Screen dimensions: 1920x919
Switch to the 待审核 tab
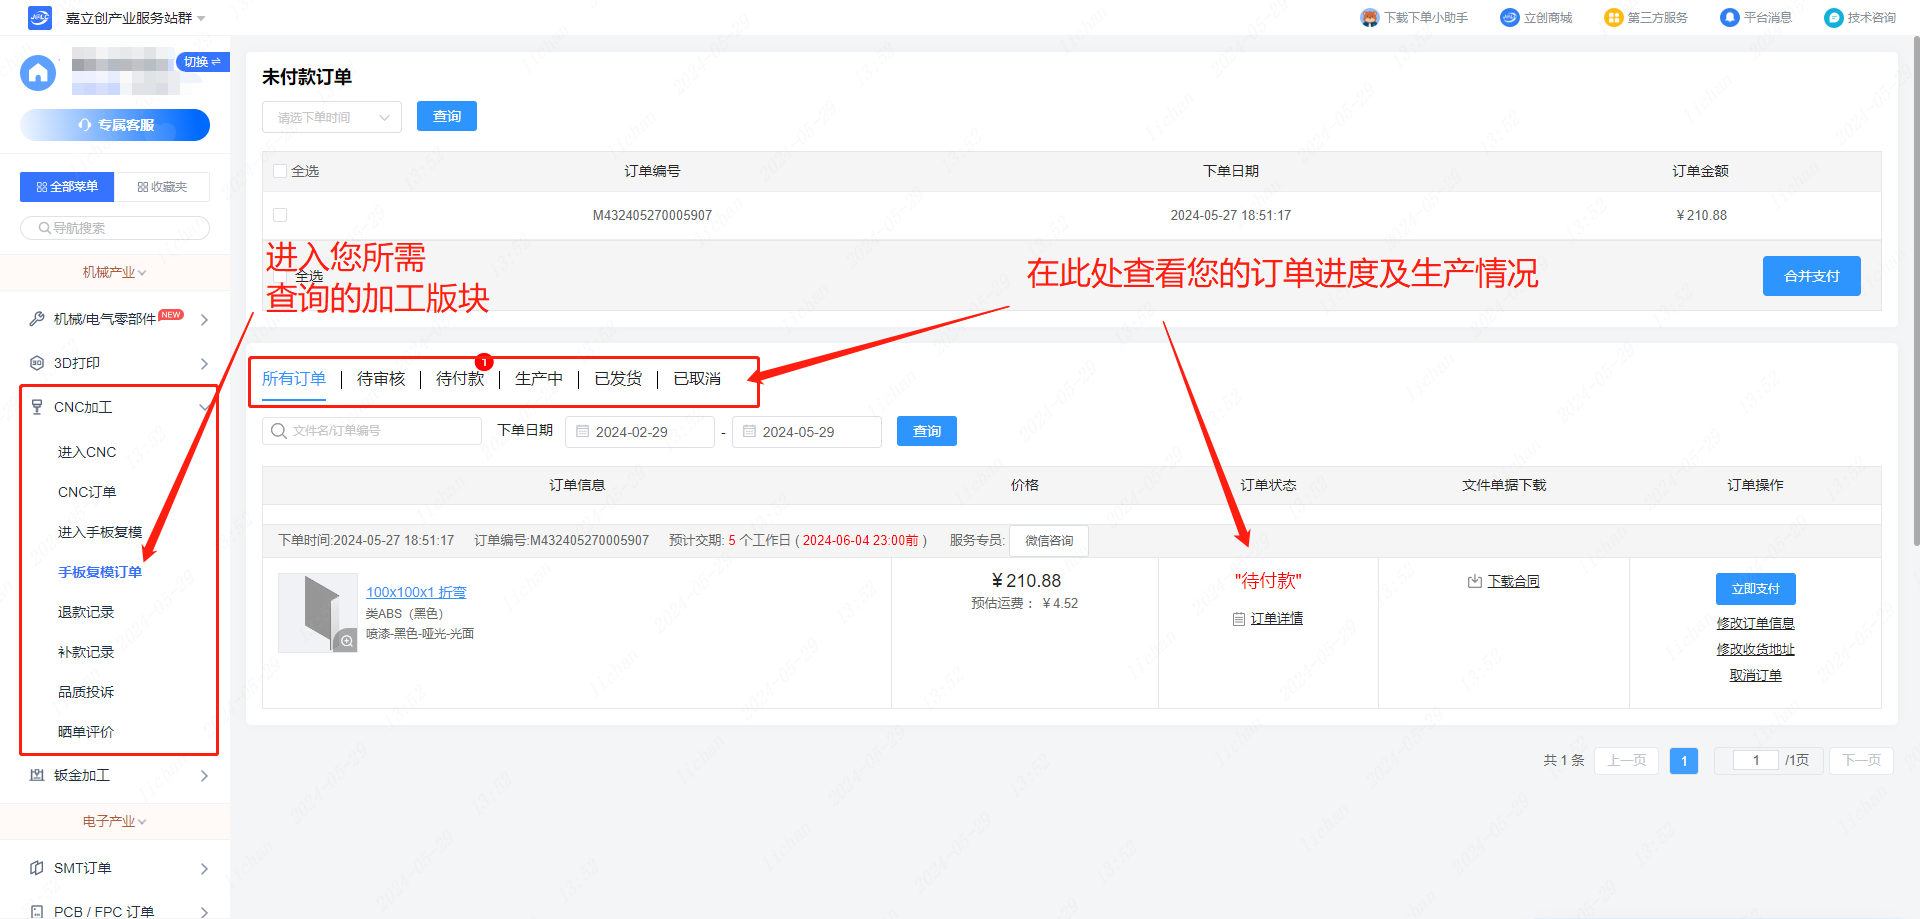381,379
